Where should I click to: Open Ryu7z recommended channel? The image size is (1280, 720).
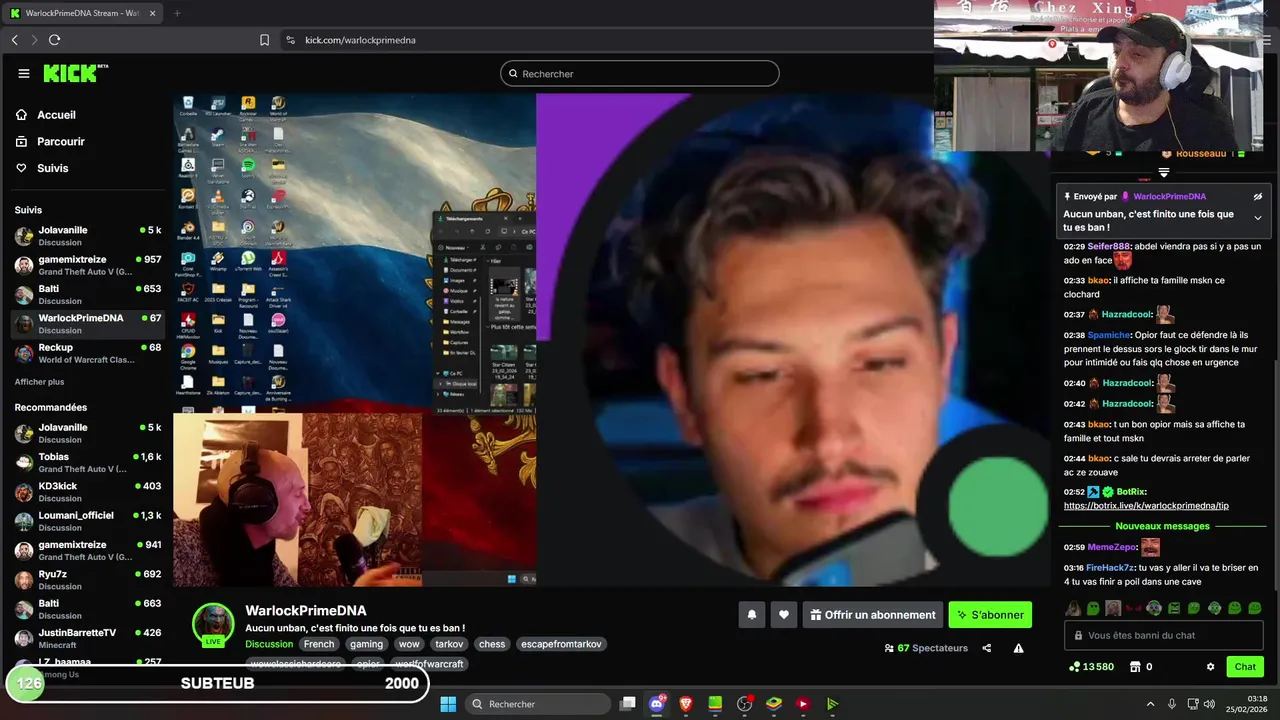click(87, 580)
